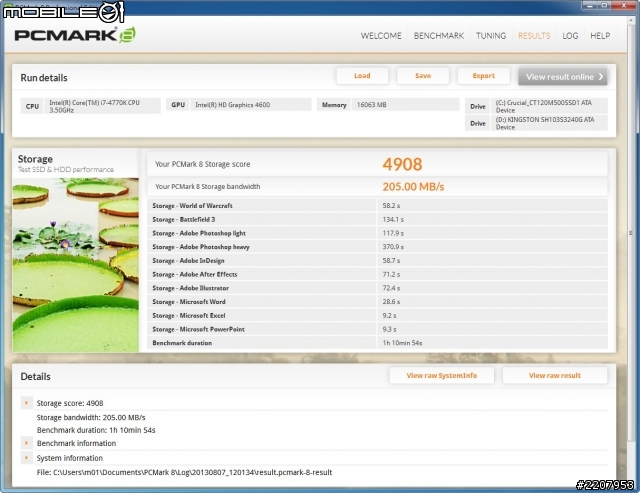Select the Storage - Battlefield 3 row
This screenshot has width=640, height=493.
377,220
